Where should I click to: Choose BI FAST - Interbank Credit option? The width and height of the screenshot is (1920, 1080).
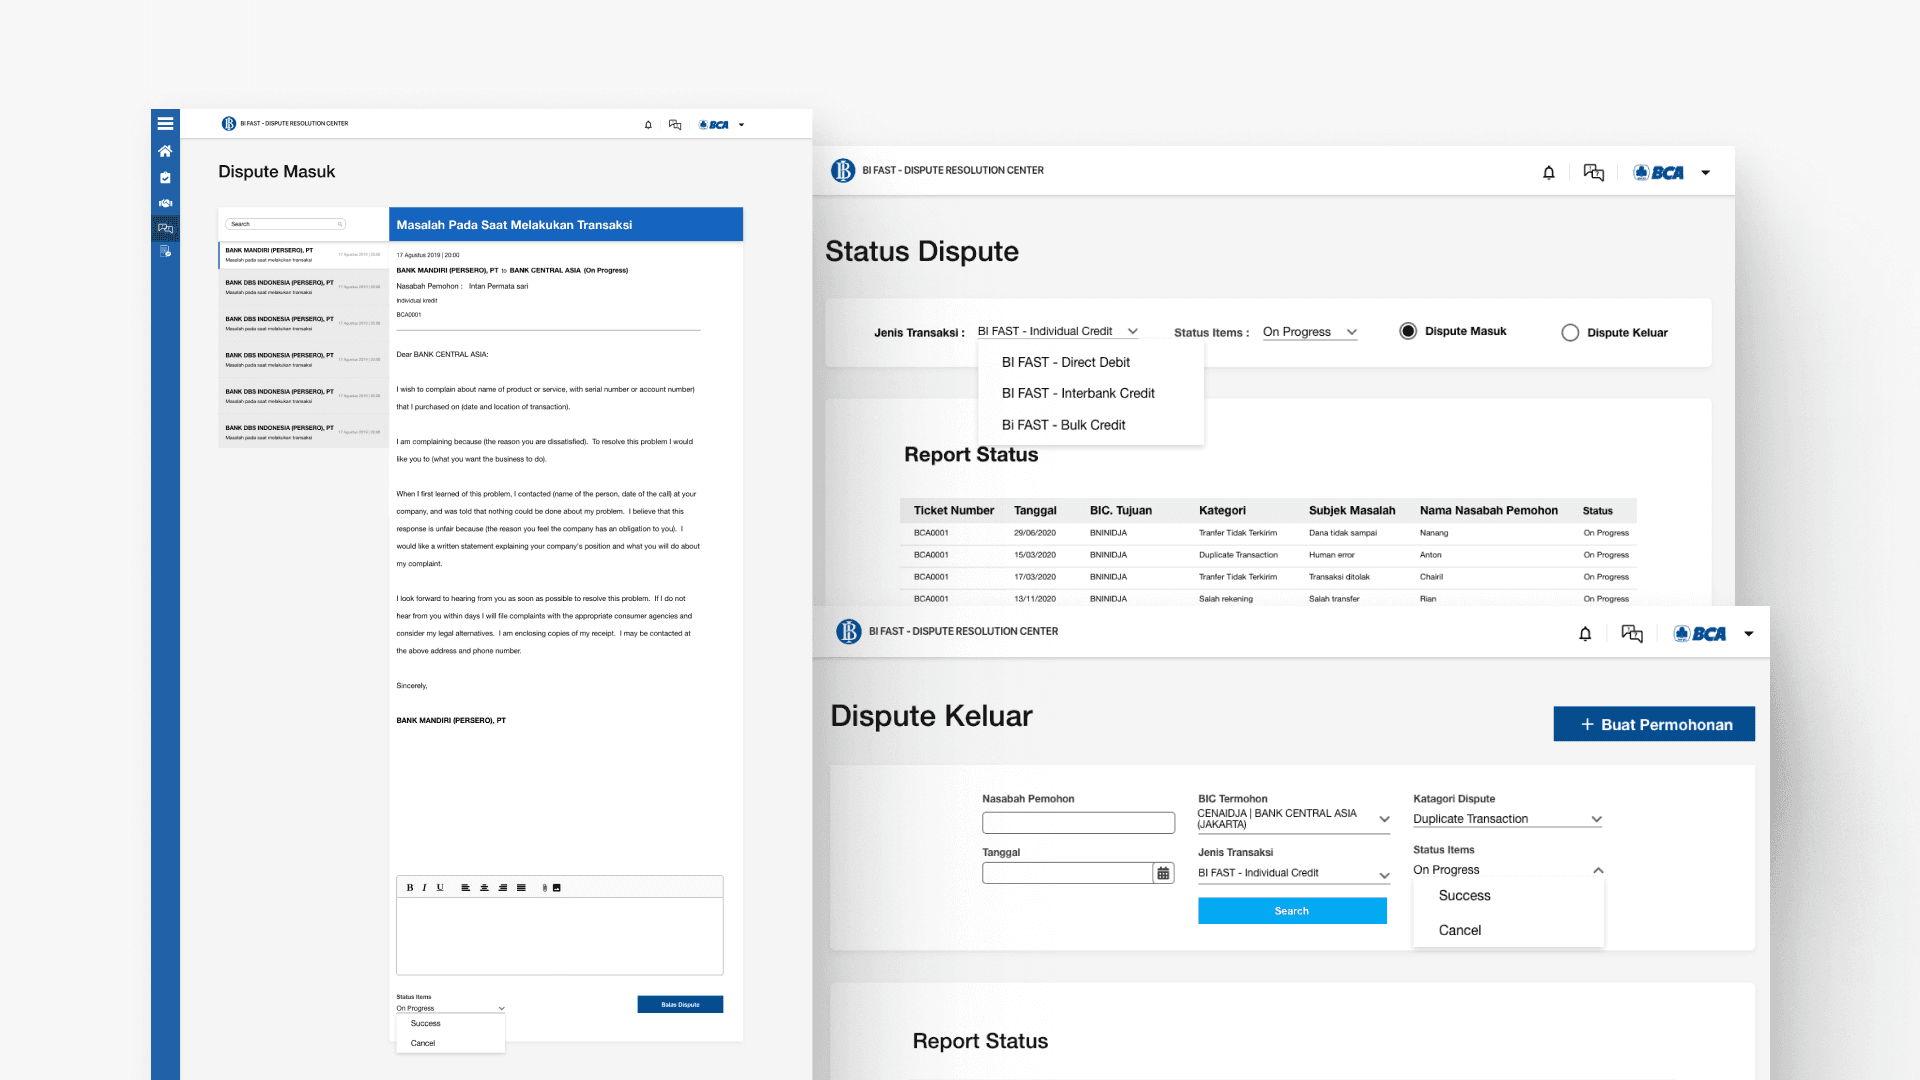[1078, 393]
